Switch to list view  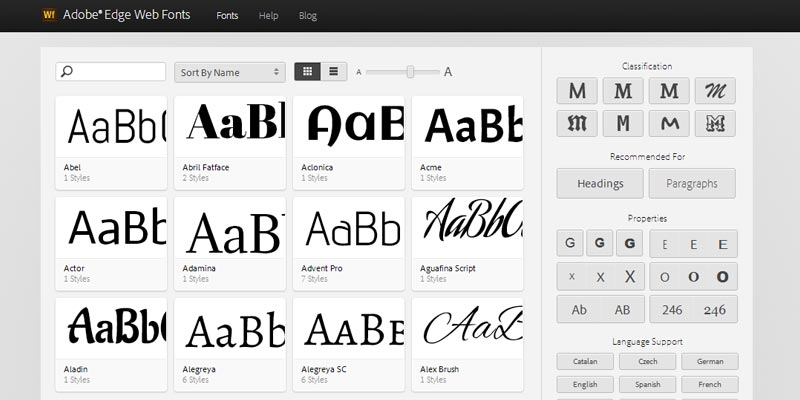click(333, 72)
